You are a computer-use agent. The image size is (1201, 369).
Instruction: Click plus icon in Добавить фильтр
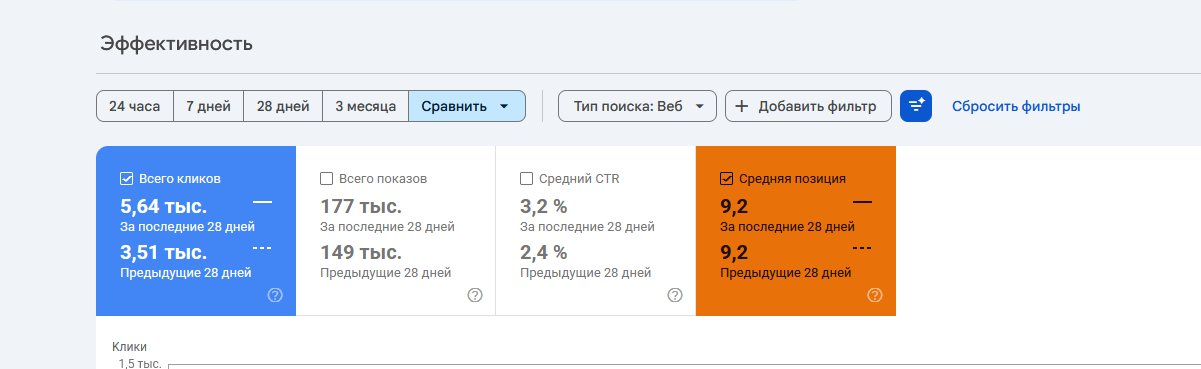(x=742, y=106)
